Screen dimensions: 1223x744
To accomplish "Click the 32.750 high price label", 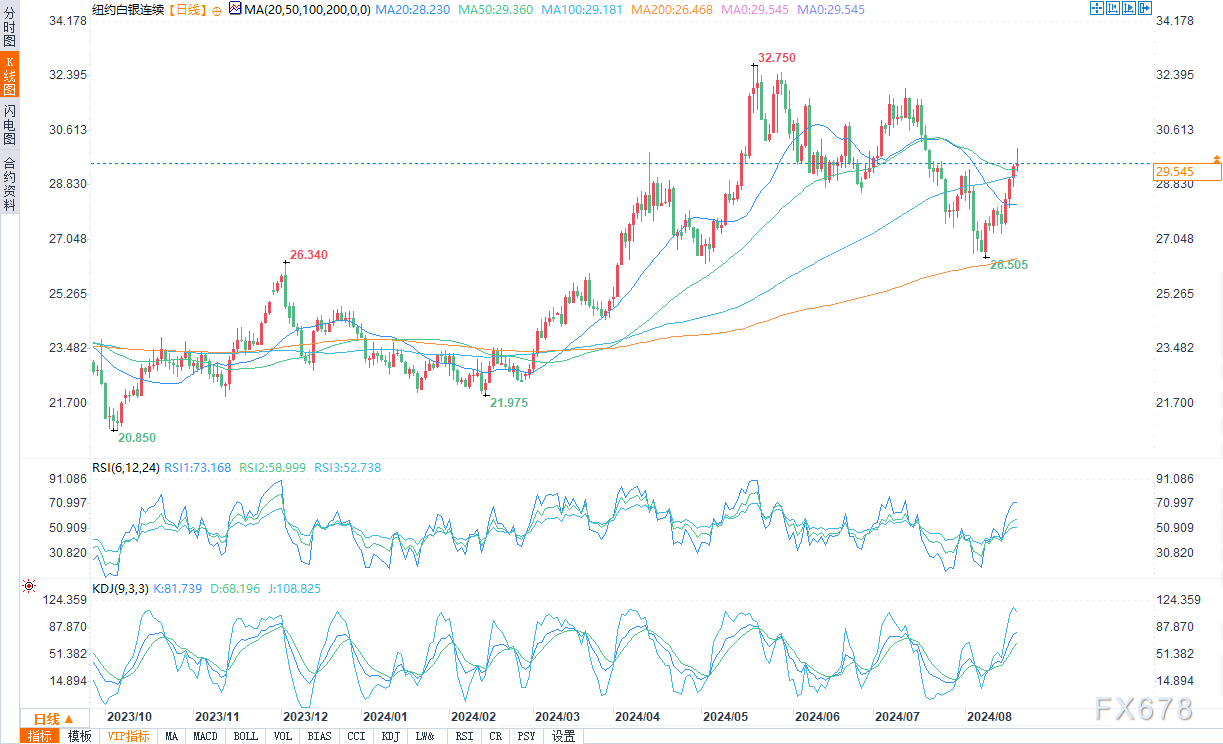I will (777, 58).
